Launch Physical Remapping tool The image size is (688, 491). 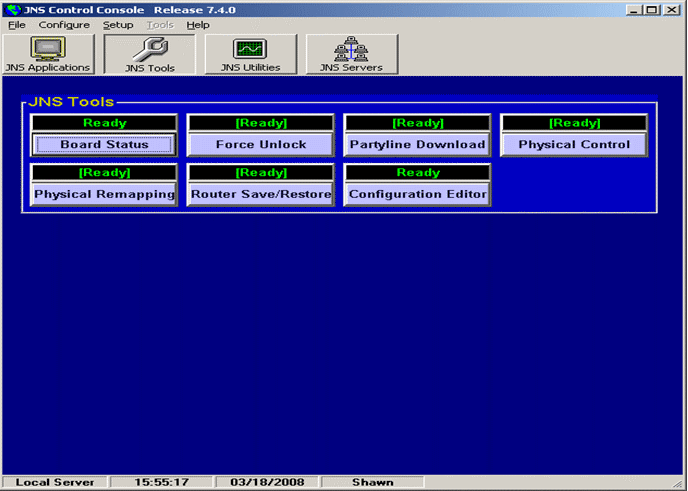[x=104, y=194]
